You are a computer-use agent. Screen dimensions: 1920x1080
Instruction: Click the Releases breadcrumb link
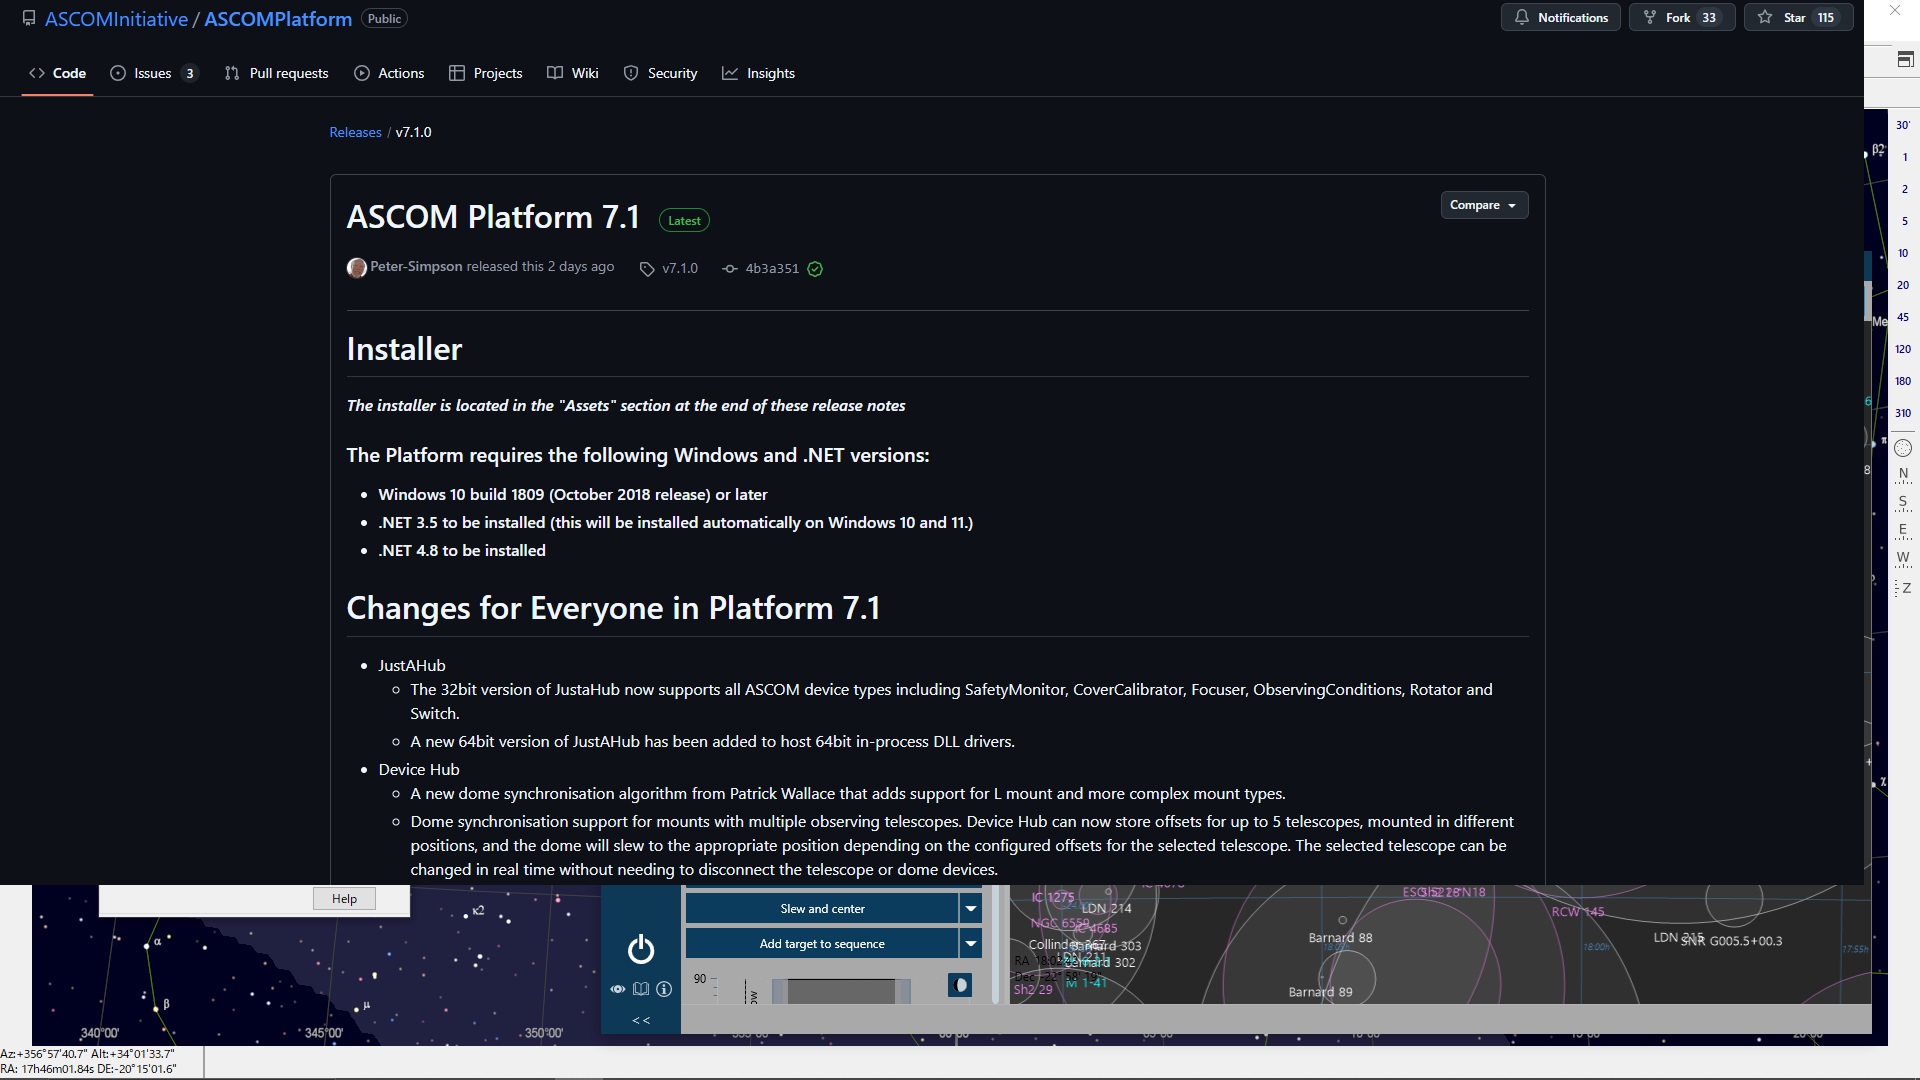click(x=355, y=132)
